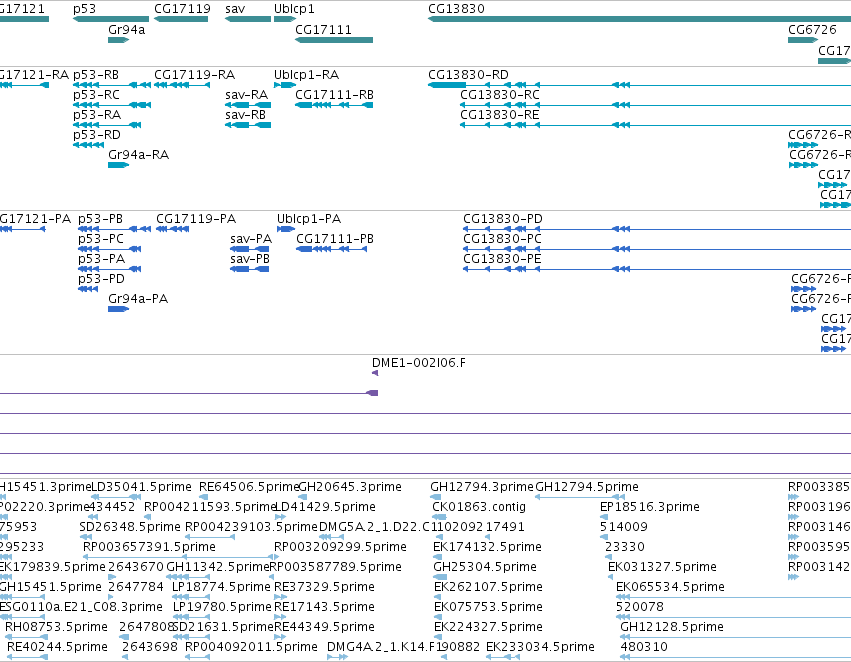
Task: Select the 514009 feature label
Action: click(624, 527)
